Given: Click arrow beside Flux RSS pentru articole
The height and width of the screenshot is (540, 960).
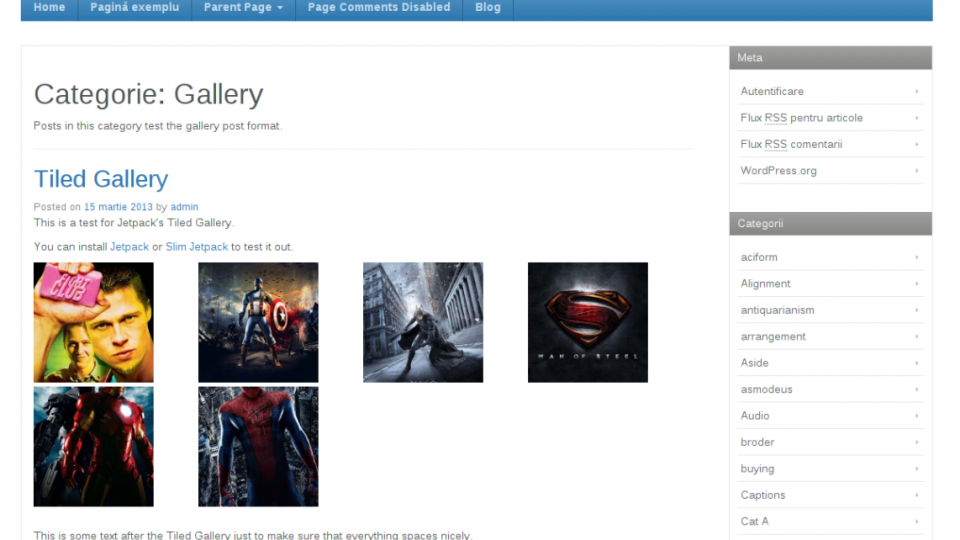Looking at the screenshot, I should (917, 118).
